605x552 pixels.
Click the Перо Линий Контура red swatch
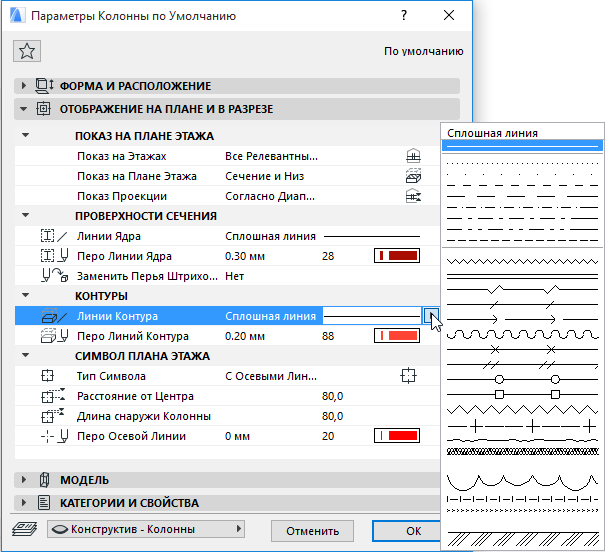(397, 336)
